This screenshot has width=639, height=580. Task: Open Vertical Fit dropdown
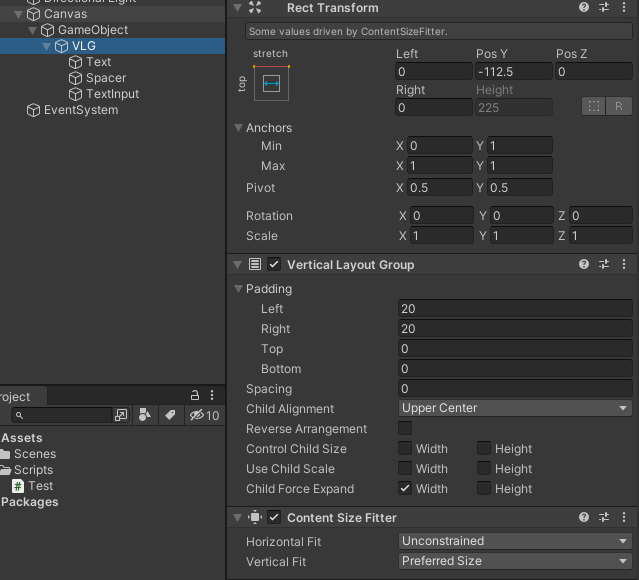click(x=515, y=561)
